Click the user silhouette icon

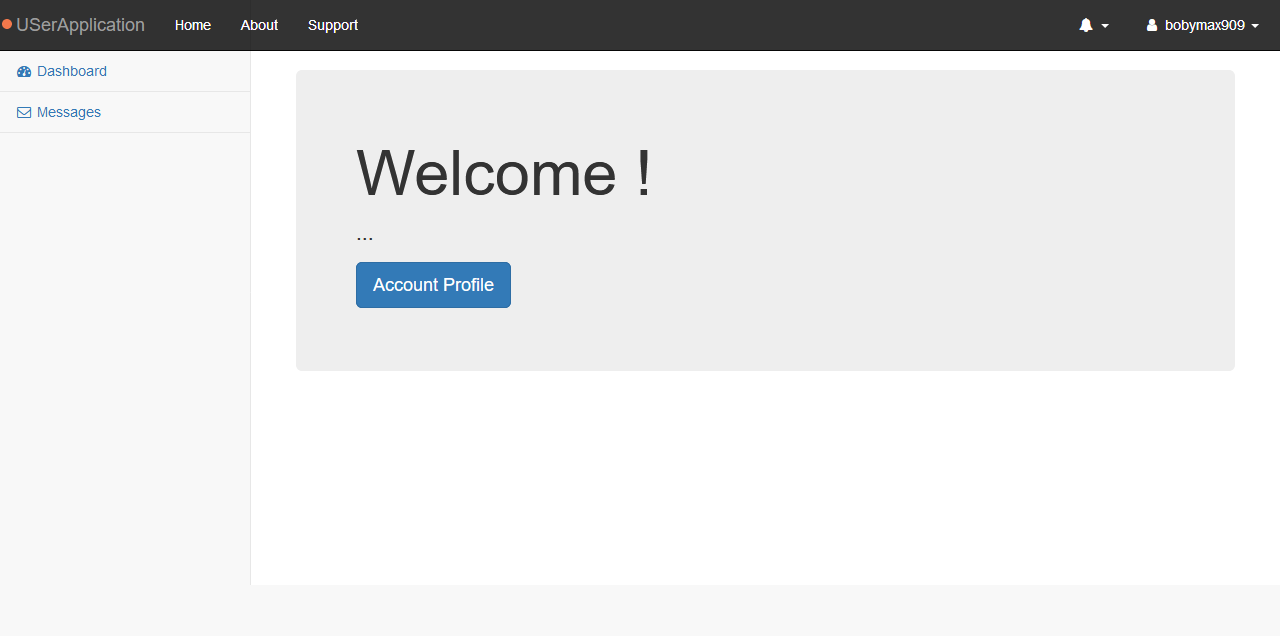pos(1152,25)
